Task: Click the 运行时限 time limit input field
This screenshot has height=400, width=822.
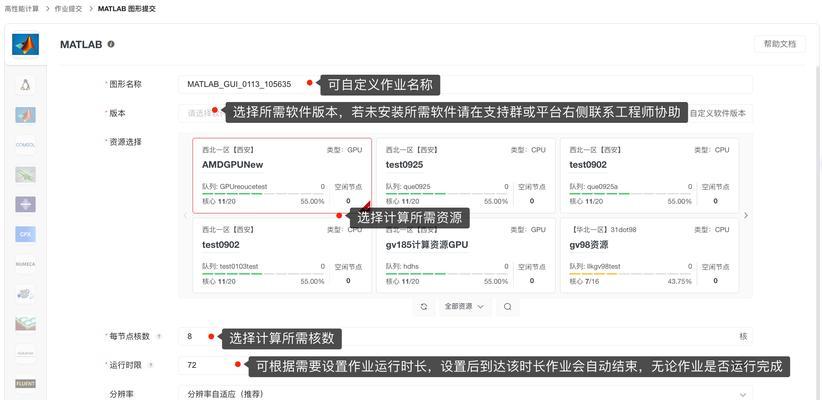Action: point(465,365)
